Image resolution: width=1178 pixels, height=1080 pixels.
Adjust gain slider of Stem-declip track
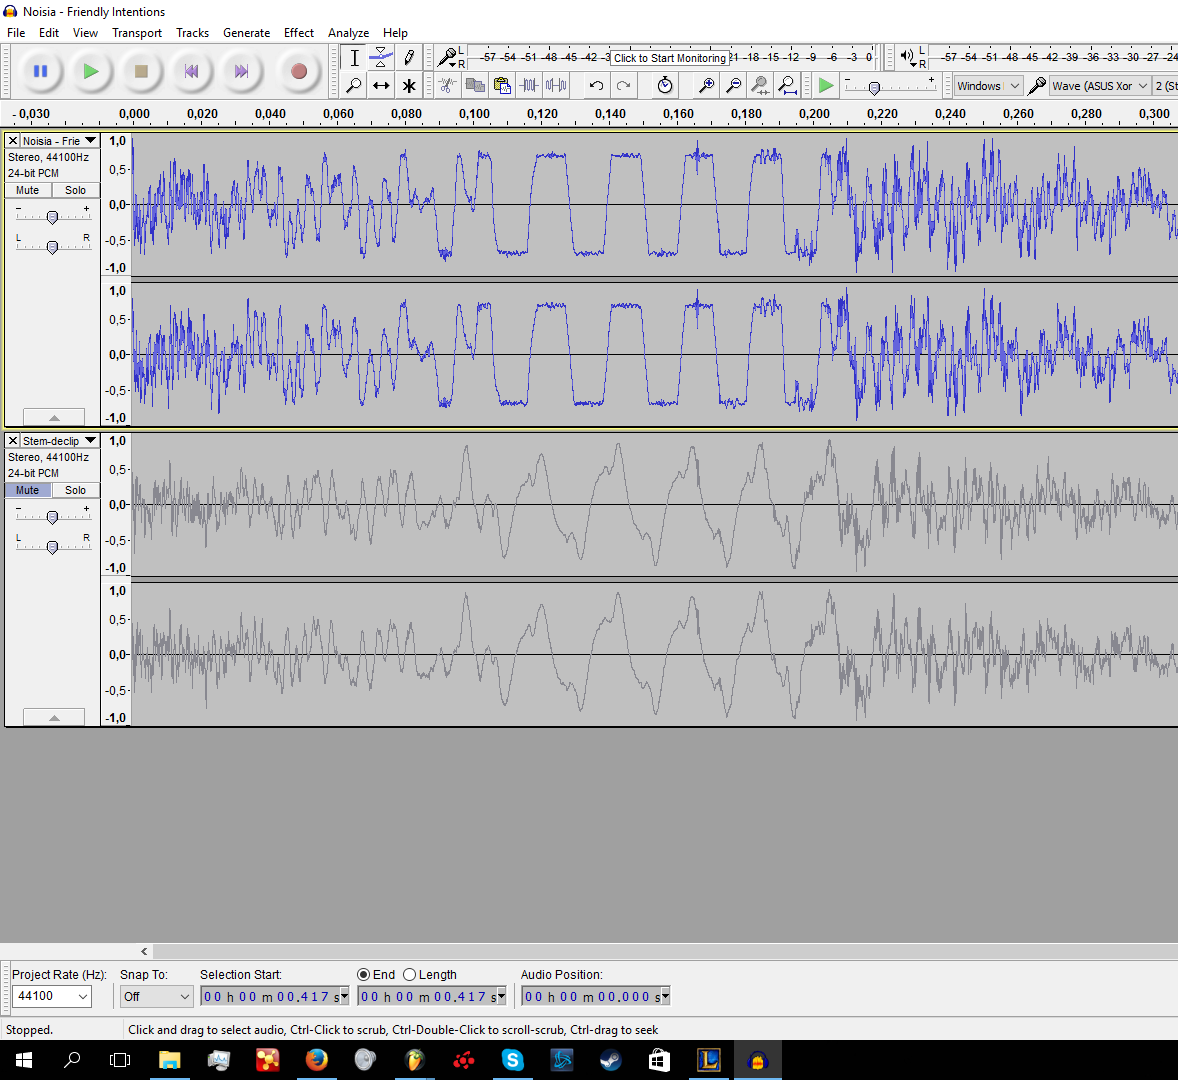pyautogui.click(x=52, y=517)
